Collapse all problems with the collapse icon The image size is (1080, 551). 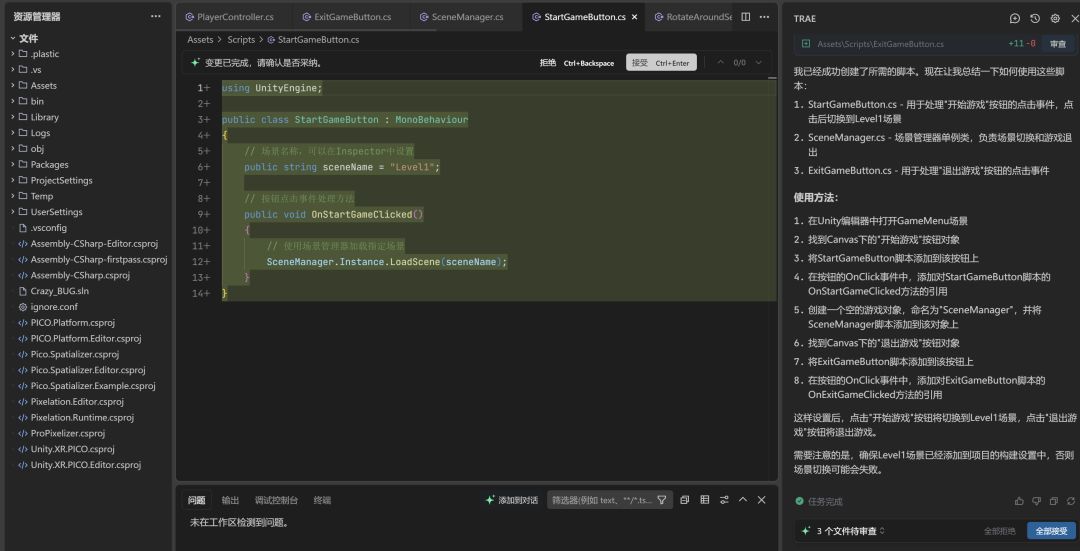pyautogui.click(x=685, y=500)
